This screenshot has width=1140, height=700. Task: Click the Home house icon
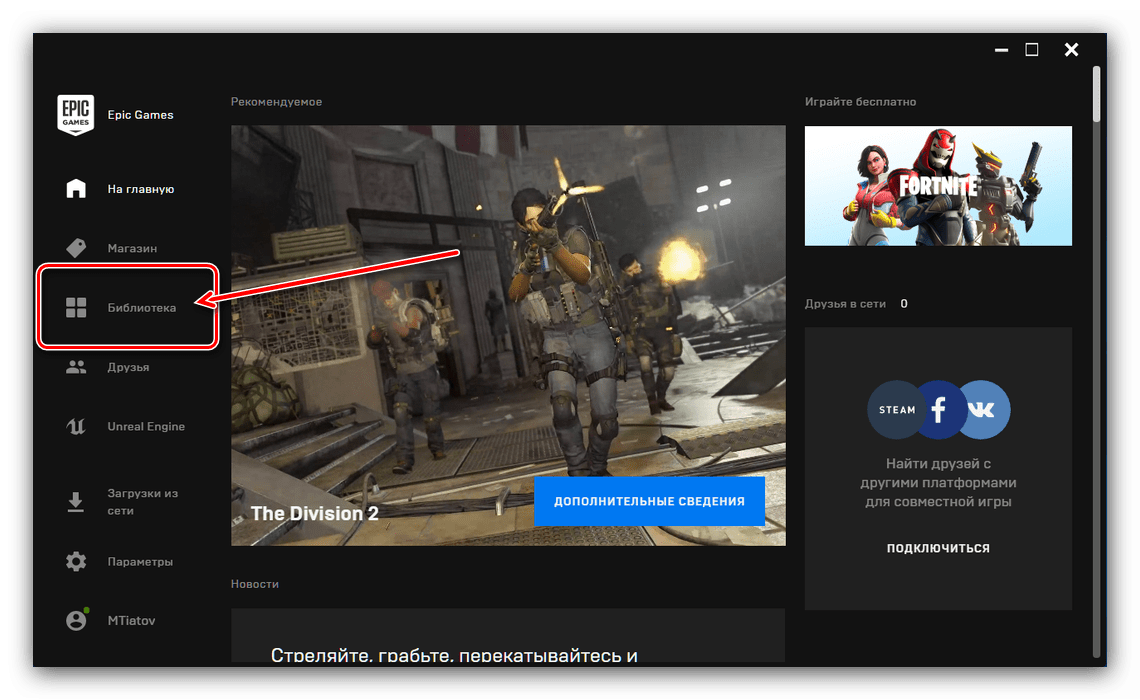[x=76, y=189]
